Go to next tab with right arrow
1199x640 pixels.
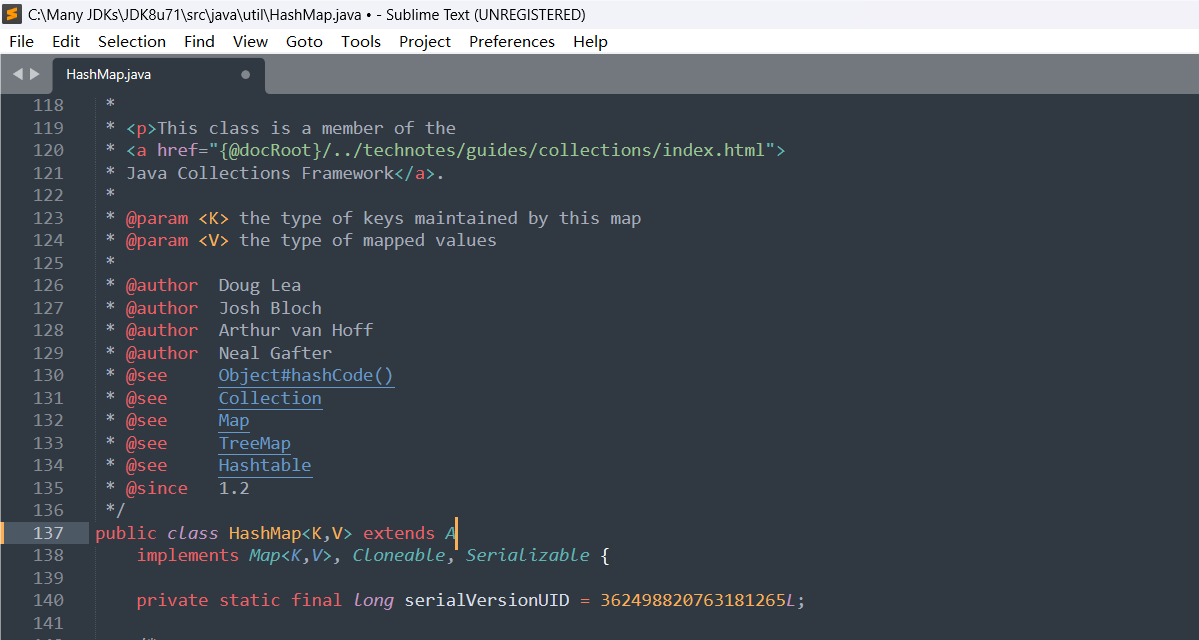tap(36, 74)
